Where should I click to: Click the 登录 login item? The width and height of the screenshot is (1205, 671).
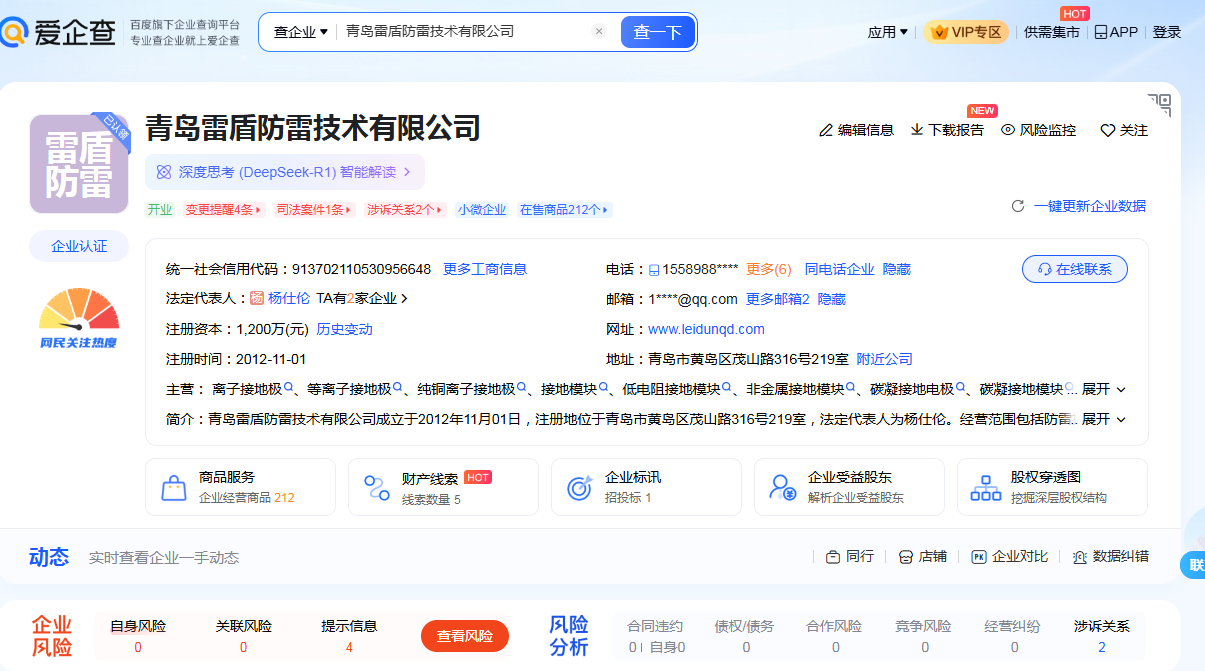point(1167,32)
